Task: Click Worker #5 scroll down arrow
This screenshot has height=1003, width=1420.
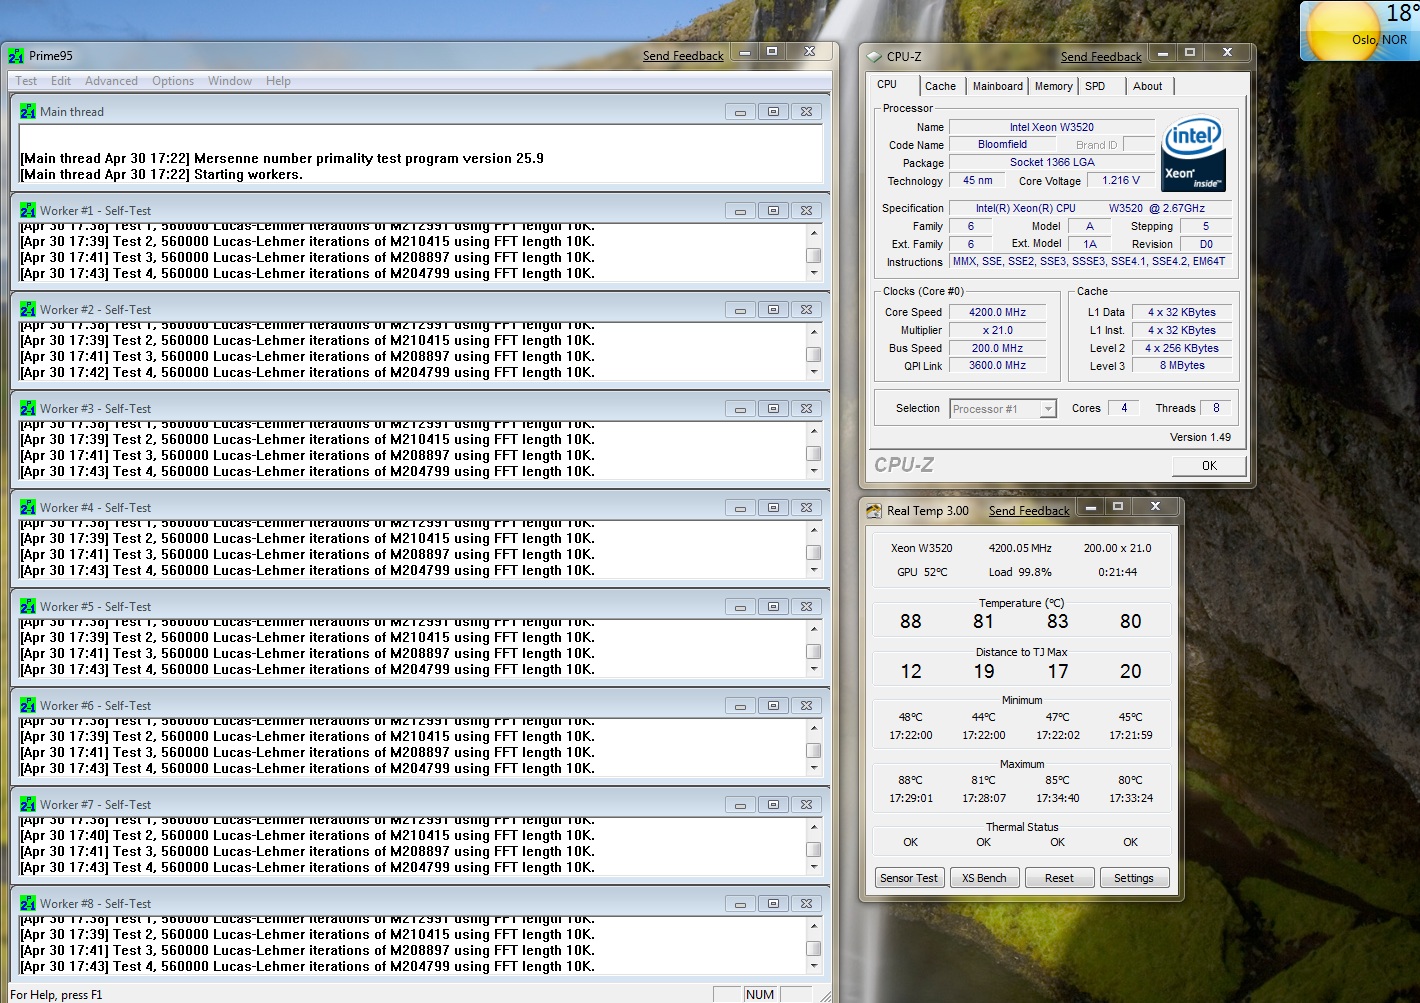Action: (814, 669)
